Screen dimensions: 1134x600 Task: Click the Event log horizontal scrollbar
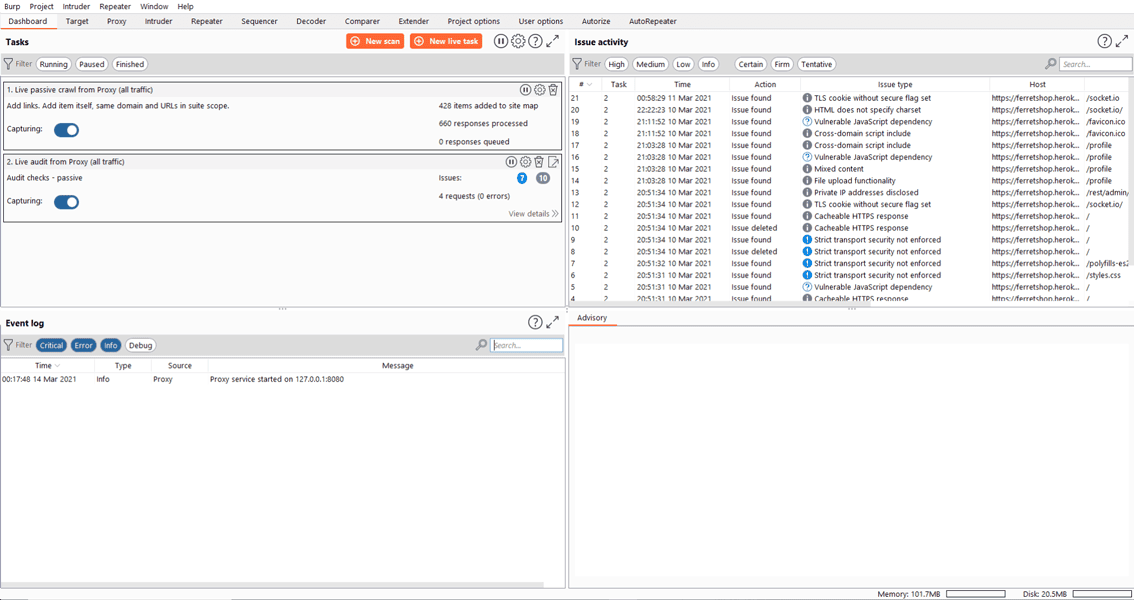coord(271,584)
